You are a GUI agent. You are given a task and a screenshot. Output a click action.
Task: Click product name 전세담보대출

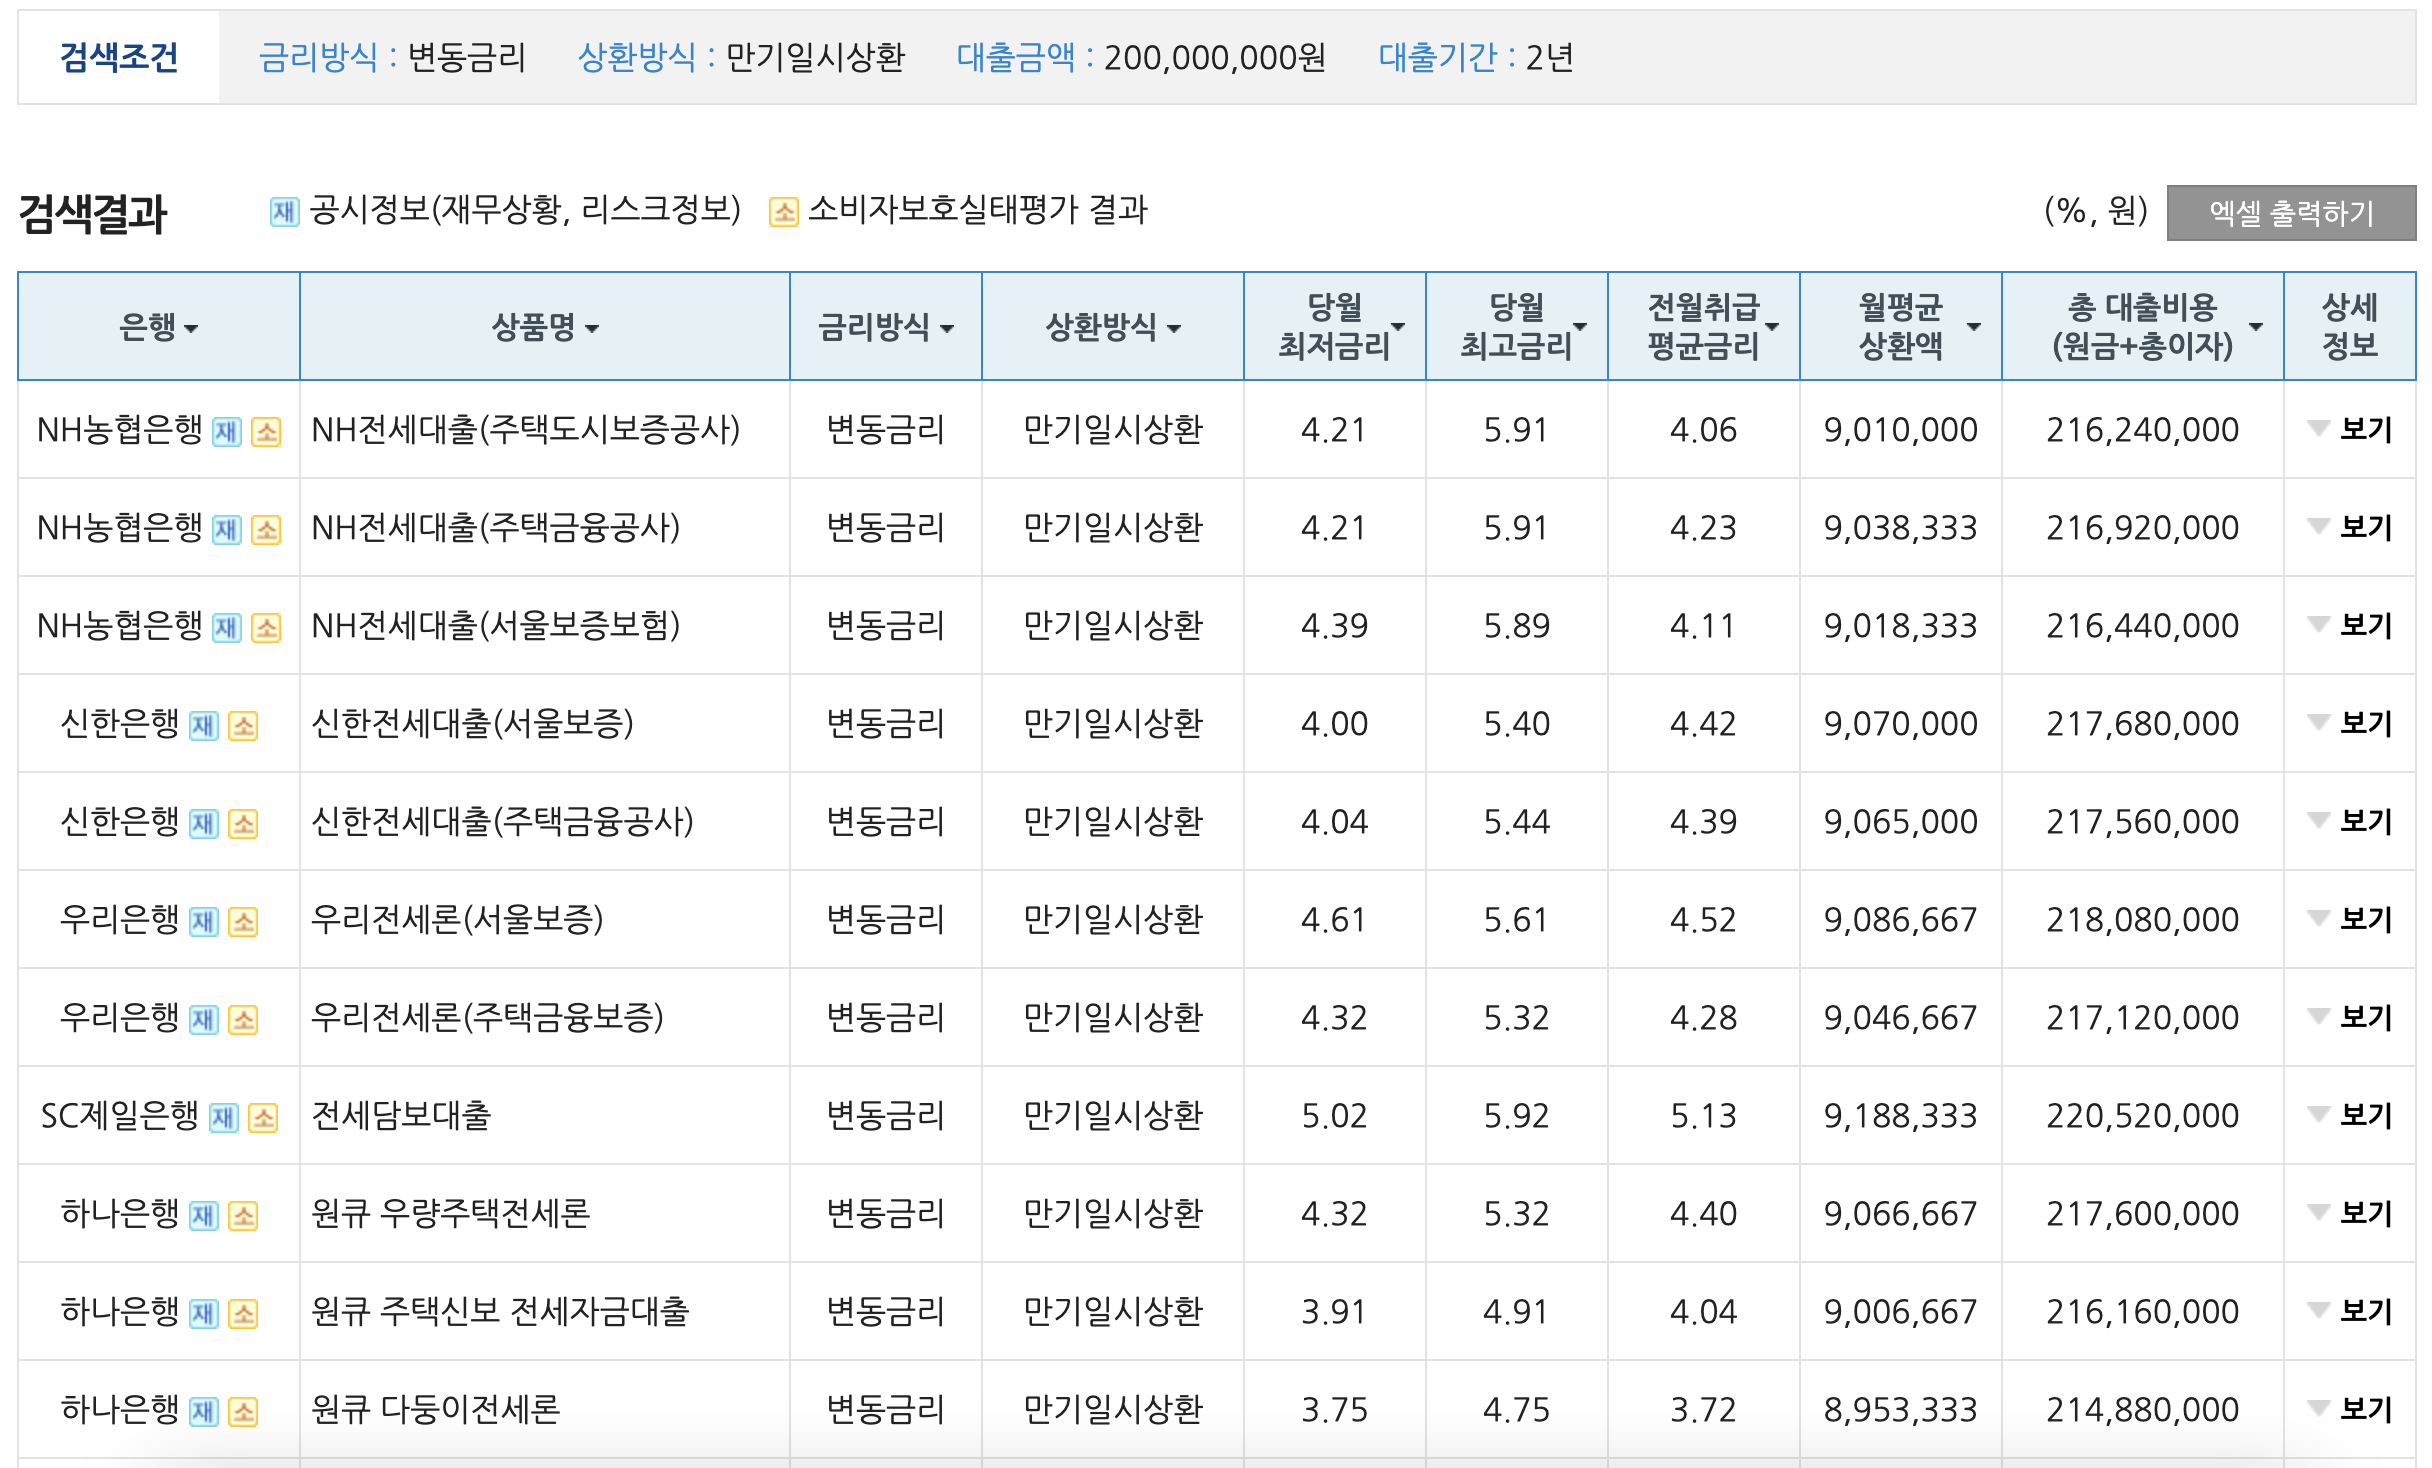coord(401,1116)
